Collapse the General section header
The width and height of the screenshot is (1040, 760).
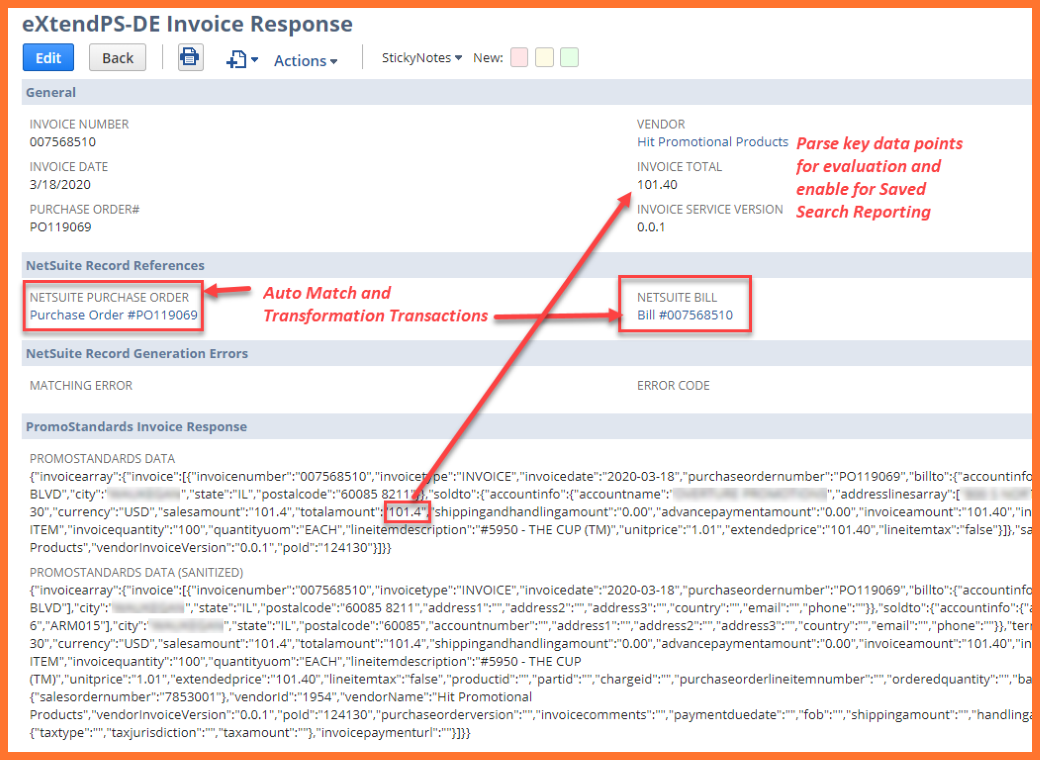[527, 92]
